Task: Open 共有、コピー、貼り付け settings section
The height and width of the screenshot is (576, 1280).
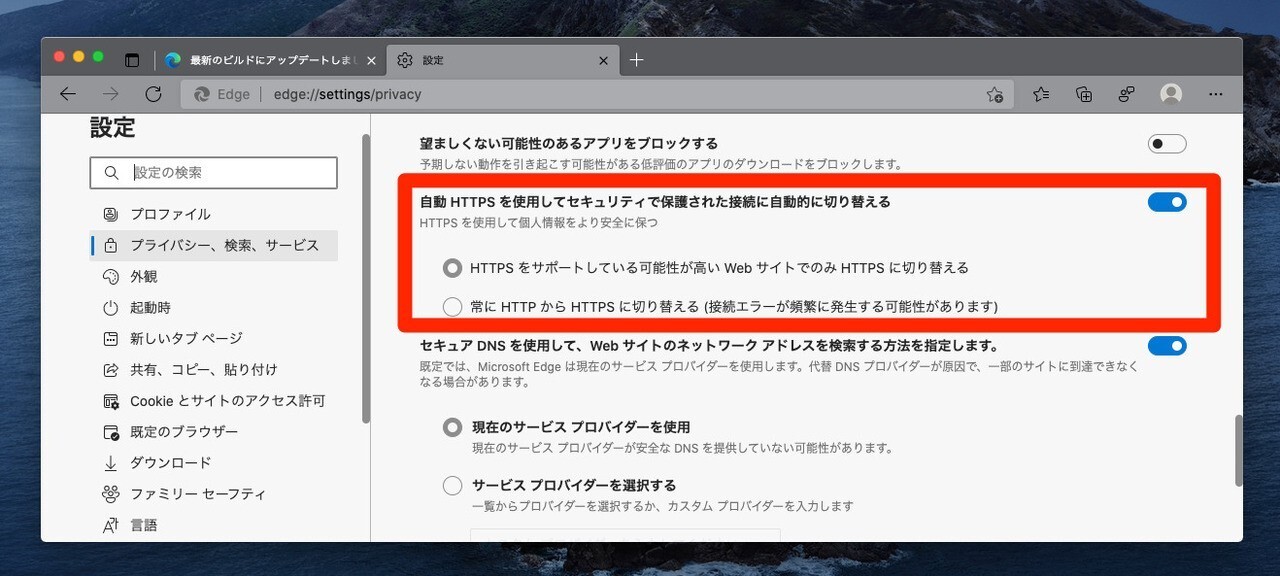Action: click(x=214, y=369)
